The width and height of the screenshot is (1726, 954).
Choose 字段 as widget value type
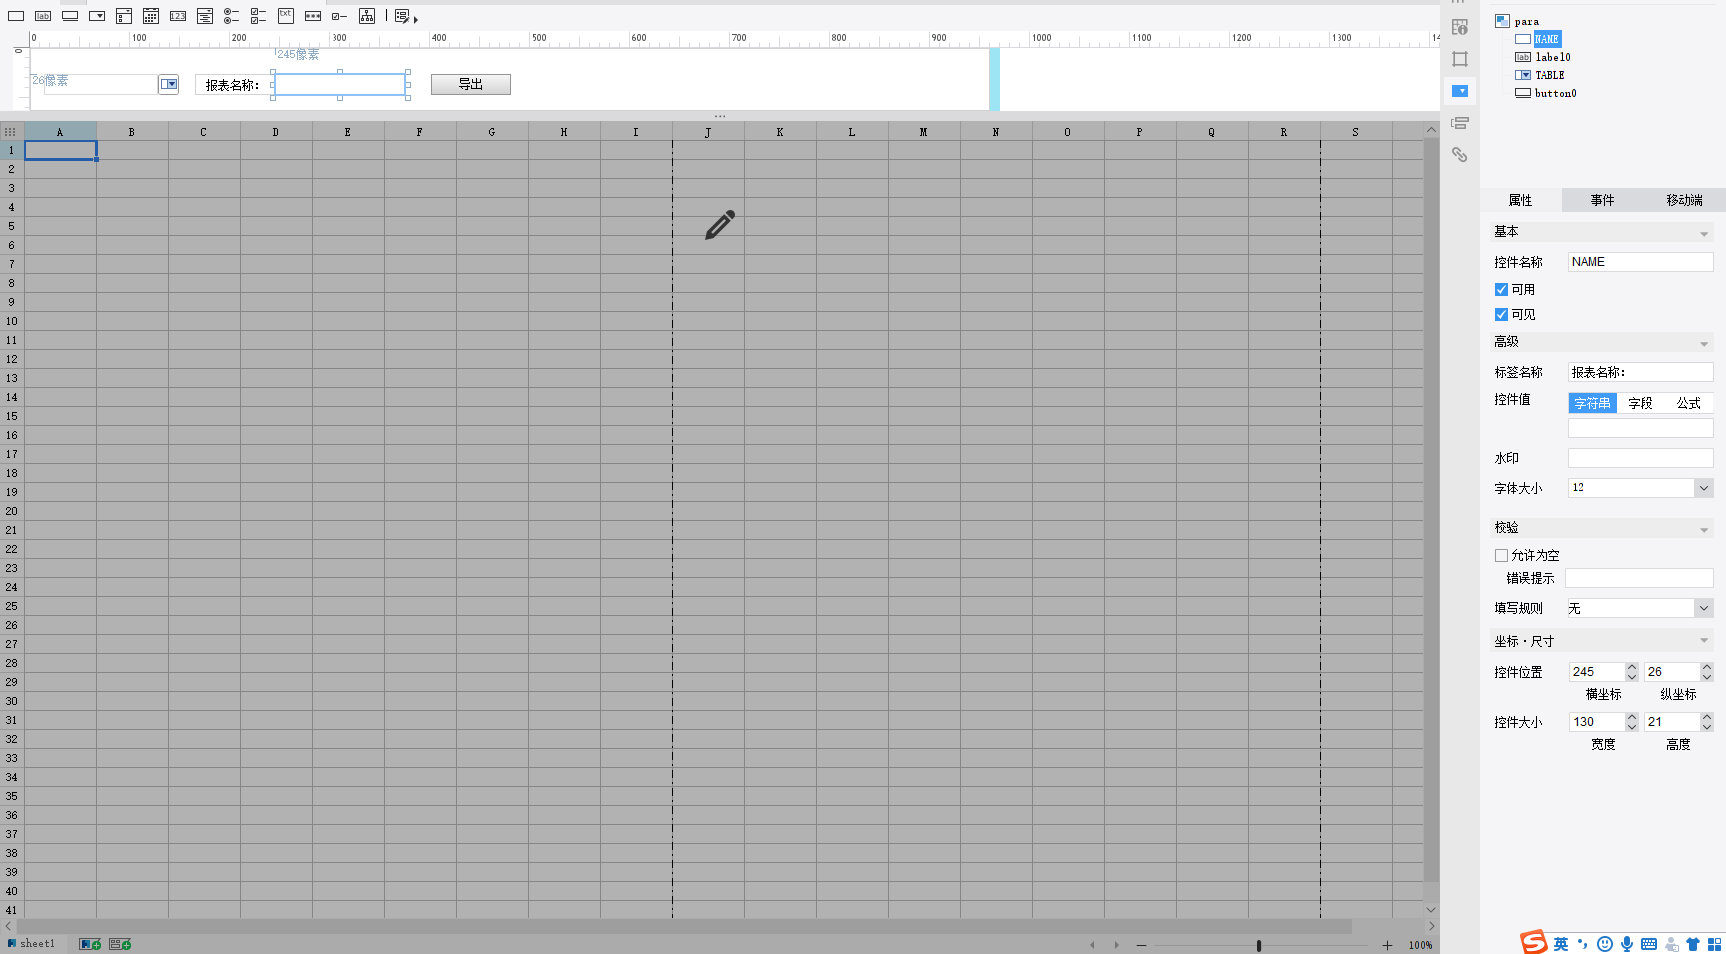click(1640, 403)
